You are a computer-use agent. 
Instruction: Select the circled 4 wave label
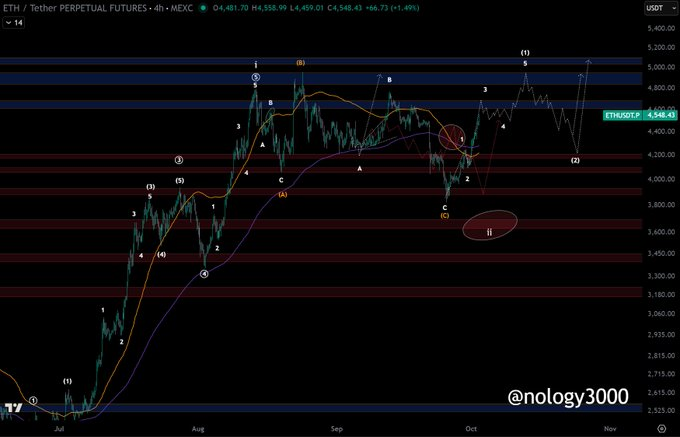(204, 274)
